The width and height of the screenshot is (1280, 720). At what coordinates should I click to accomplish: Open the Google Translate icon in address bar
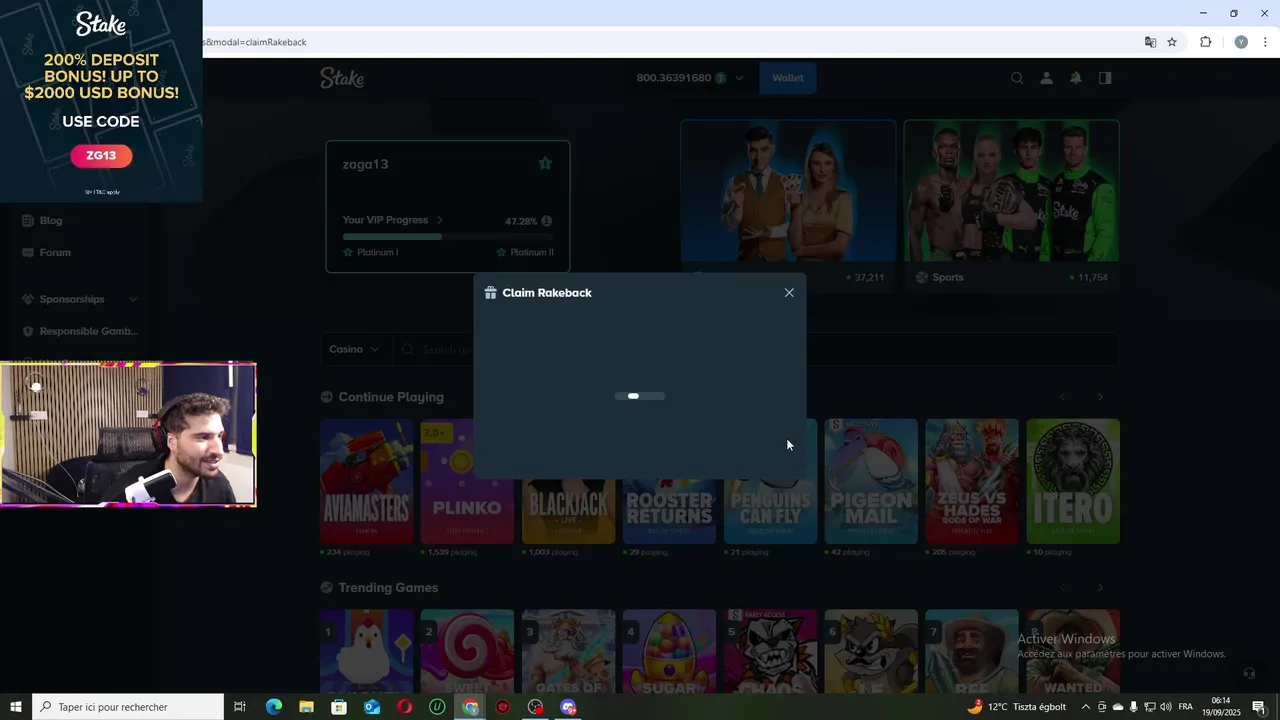(1150, 42)
